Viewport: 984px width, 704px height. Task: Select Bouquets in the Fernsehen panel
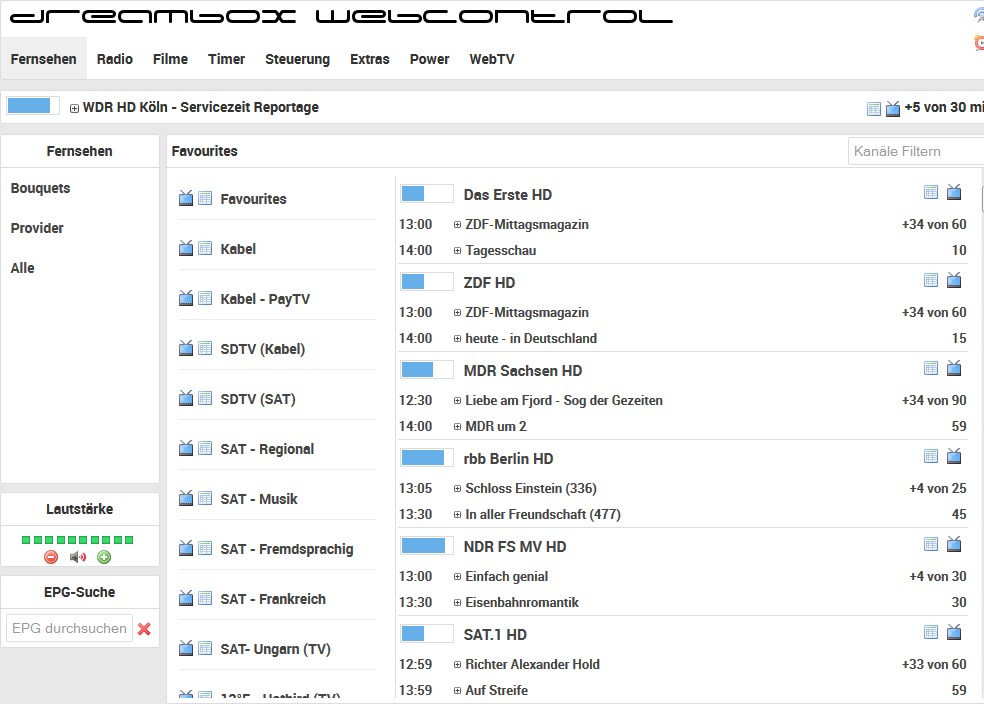point(41,188)
